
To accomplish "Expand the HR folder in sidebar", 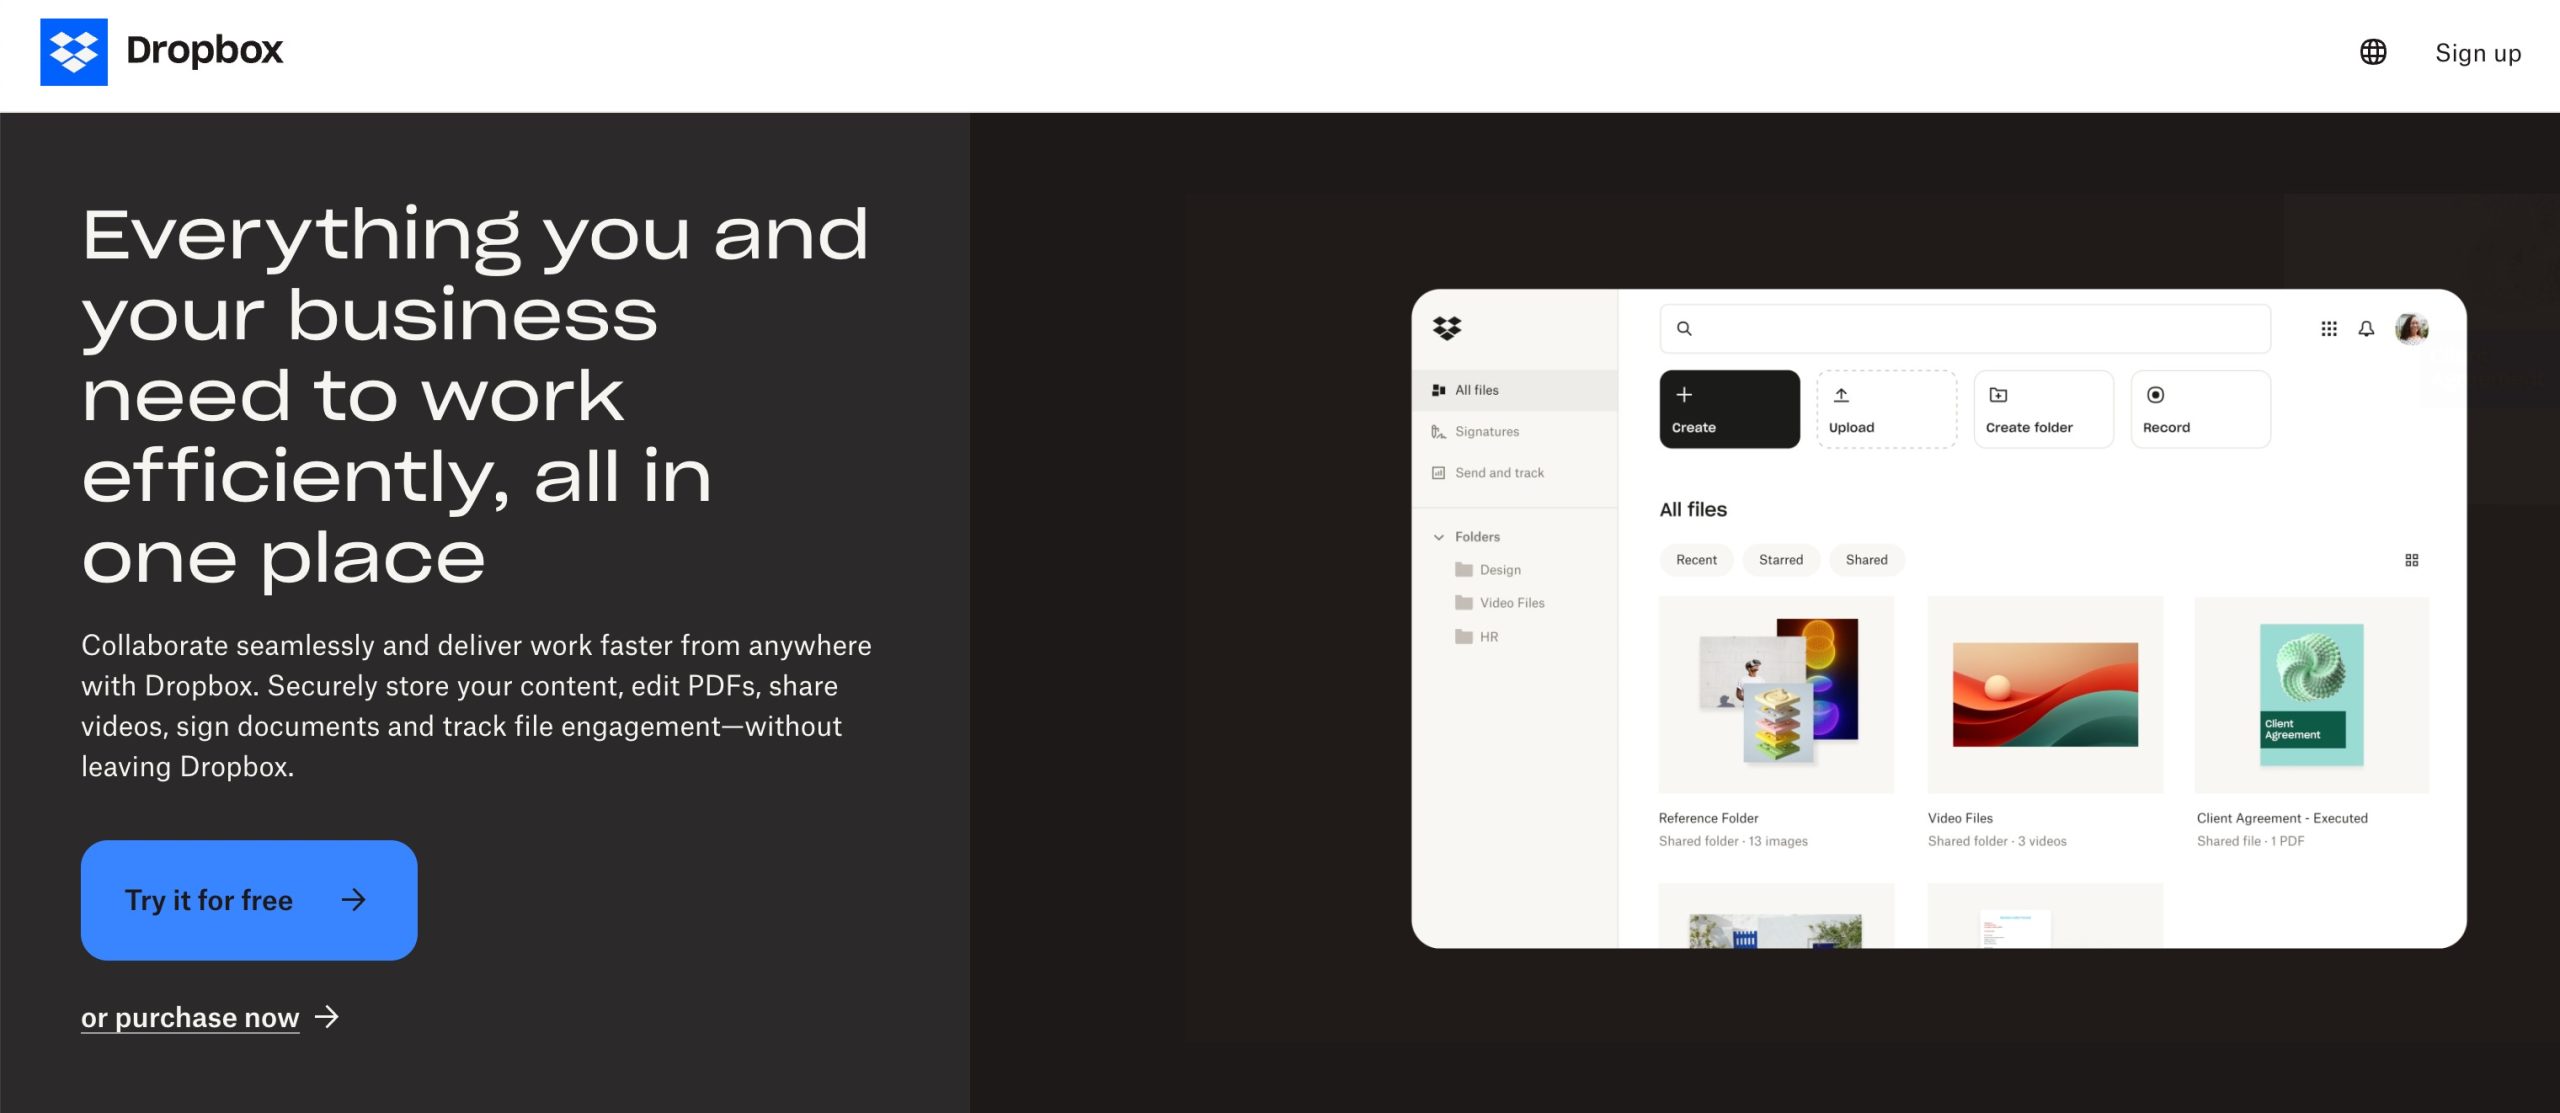I will pyautogui.click(x=1486, y=636).
